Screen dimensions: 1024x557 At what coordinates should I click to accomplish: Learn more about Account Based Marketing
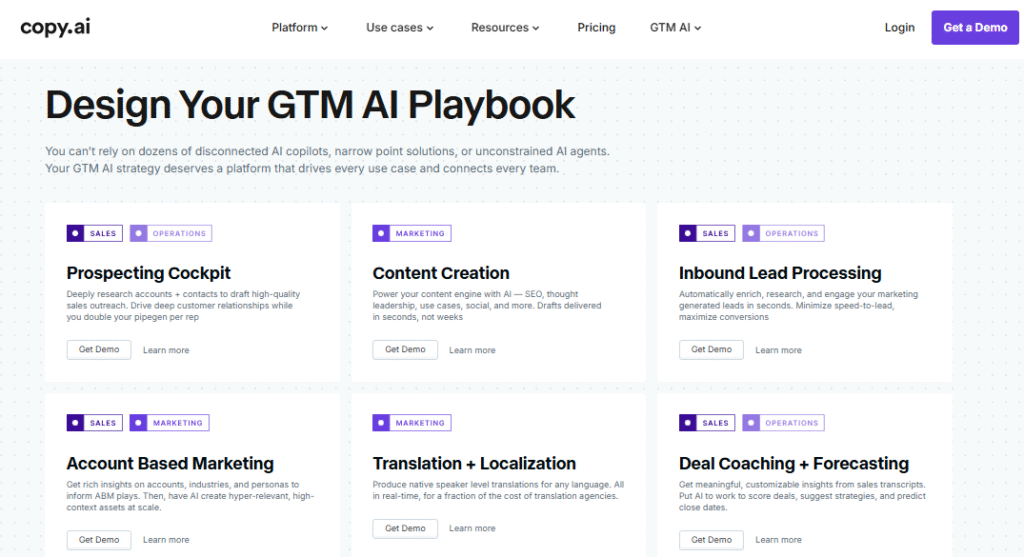[x=166, y=540]
